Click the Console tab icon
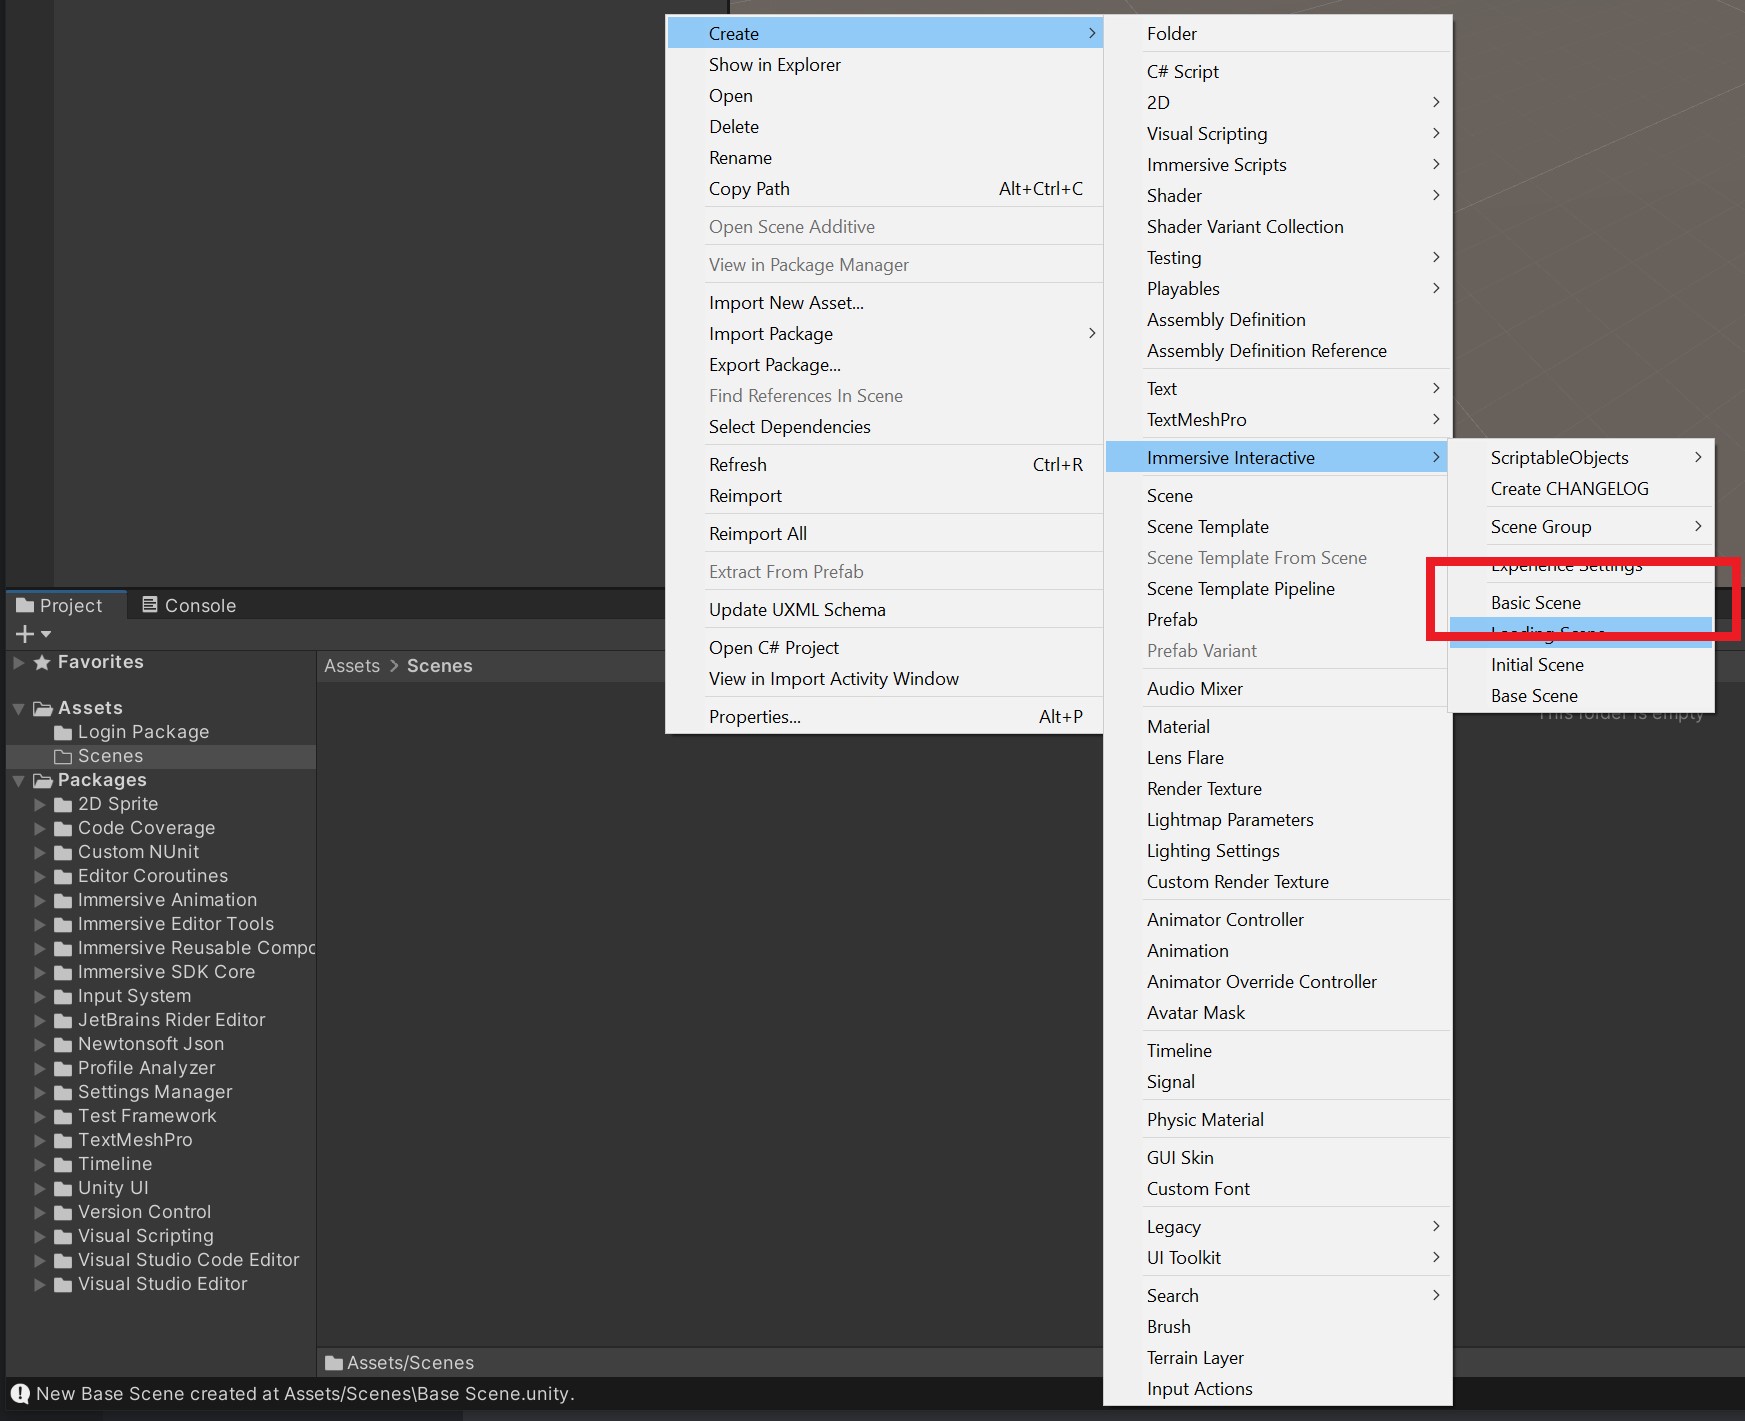1745x1421 pixels. click(150, 604)
